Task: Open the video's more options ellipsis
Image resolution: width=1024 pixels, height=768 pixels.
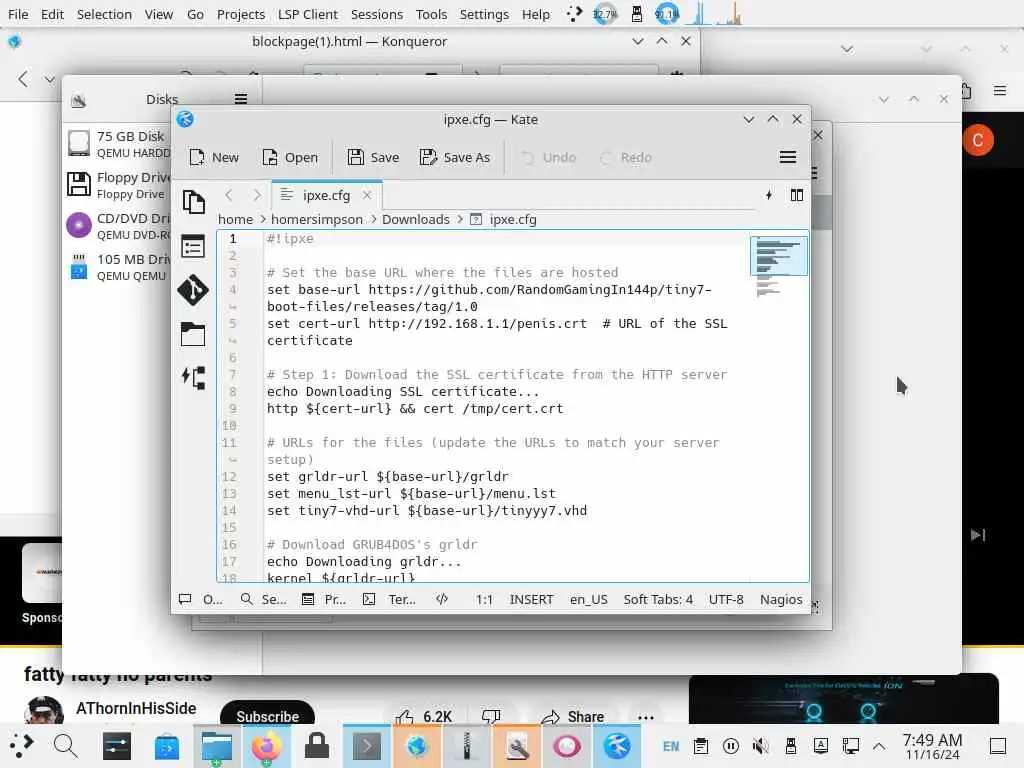Action: (645, 717)
